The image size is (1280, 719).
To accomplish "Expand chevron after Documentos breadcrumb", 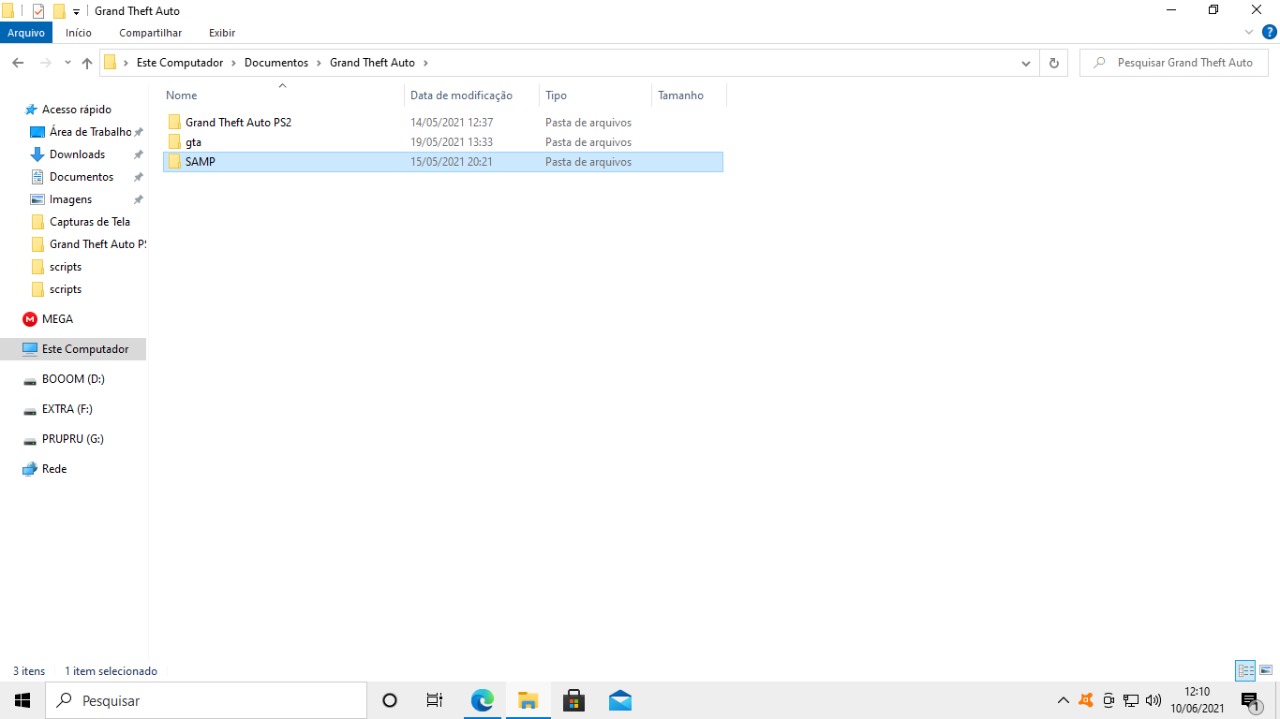I will pyautogui.click(x=320, y=62).
